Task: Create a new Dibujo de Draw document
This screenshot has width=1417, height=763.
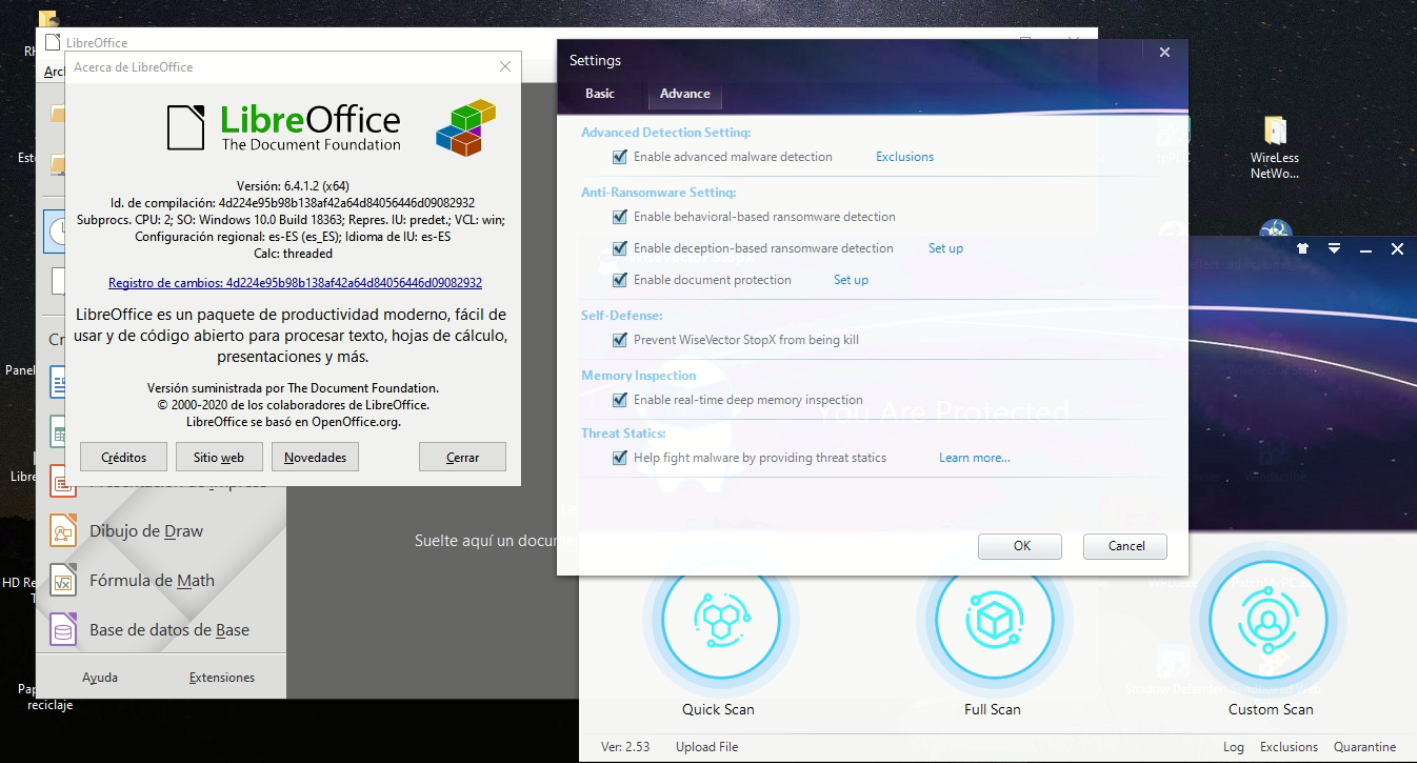Action: tap(146, 531)
